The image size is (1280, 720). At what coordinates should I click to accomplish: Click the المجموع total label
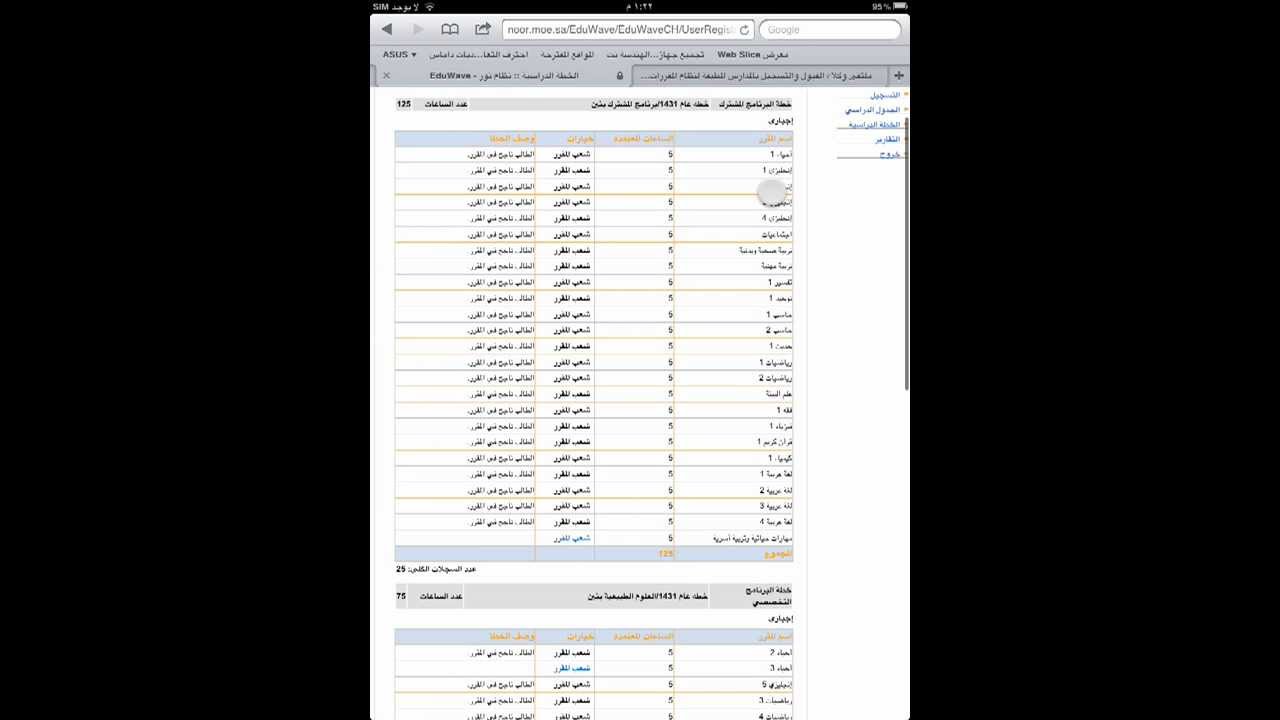pos(778,553)
